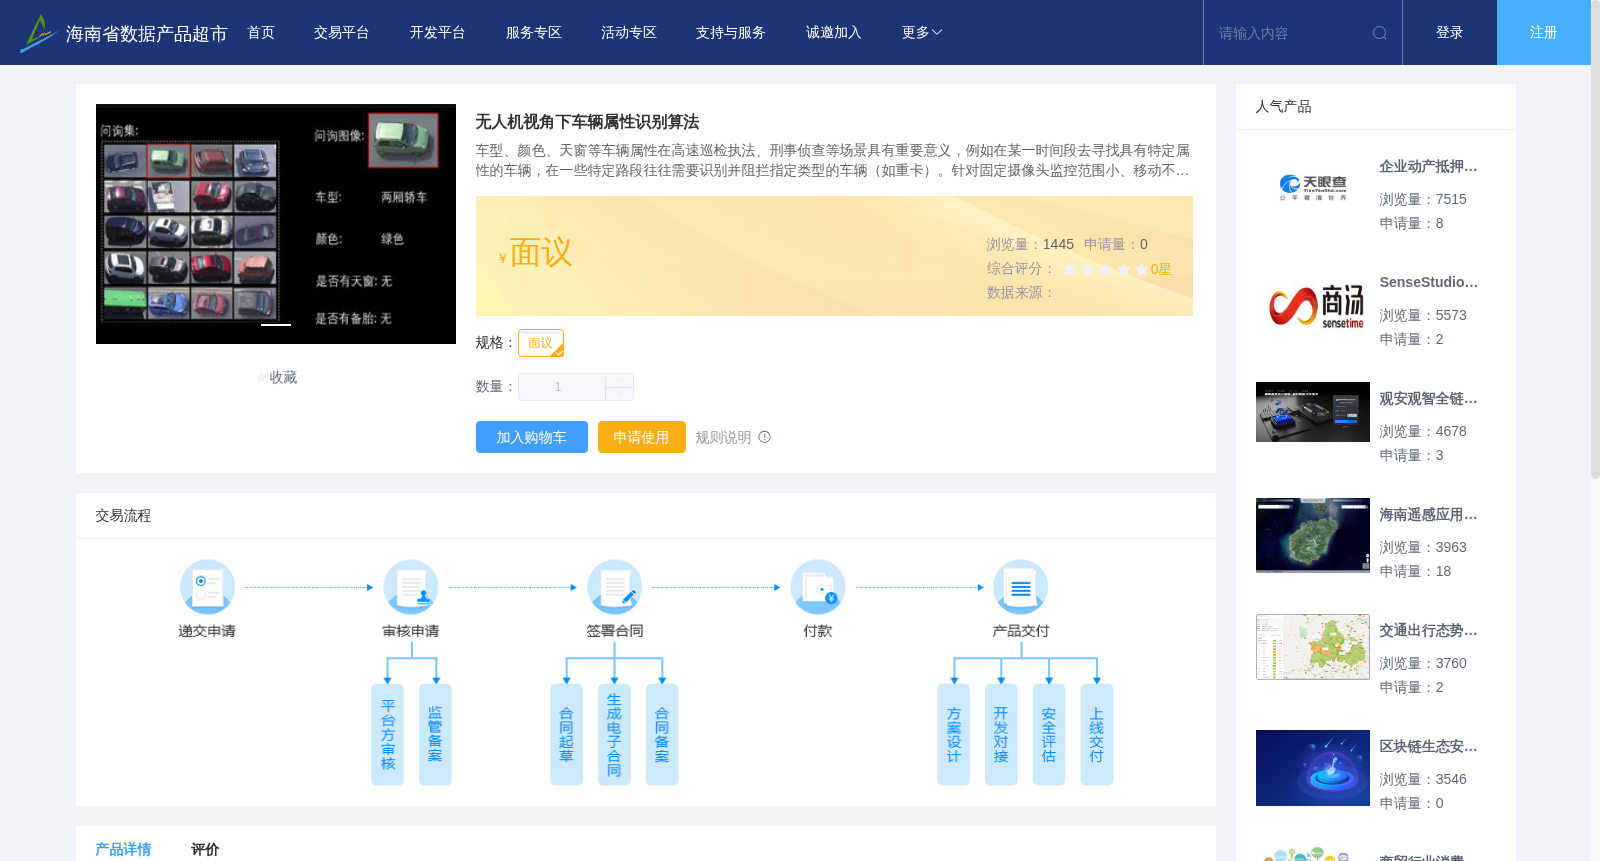Open the 海南遥感应用 product title
The width and height of the screenshot is (1600, 861).
pos(1428,515)
